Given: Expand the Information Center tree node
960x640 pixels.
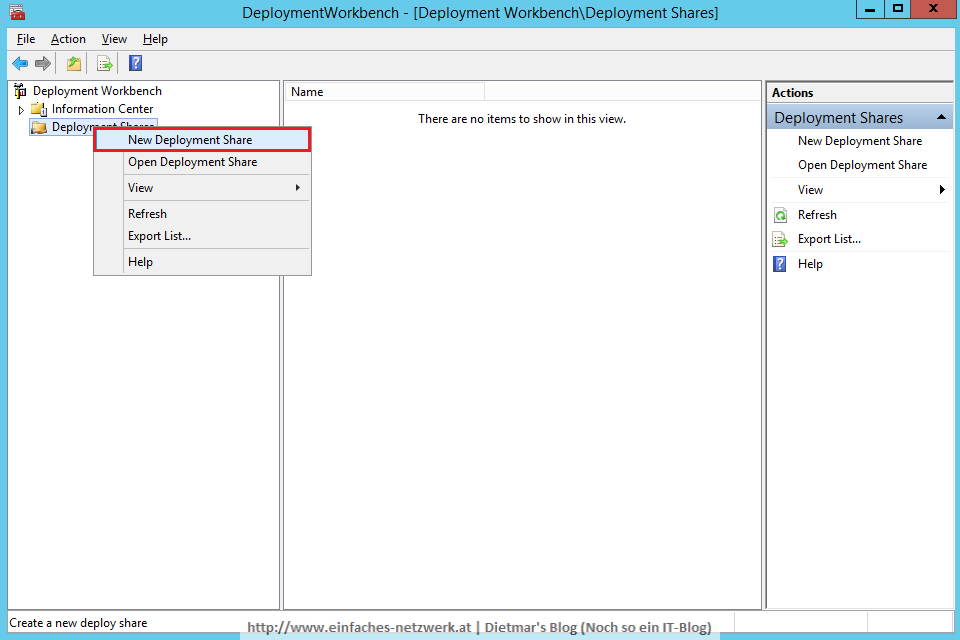Looking at the screenshot, I should pos(21,110).
